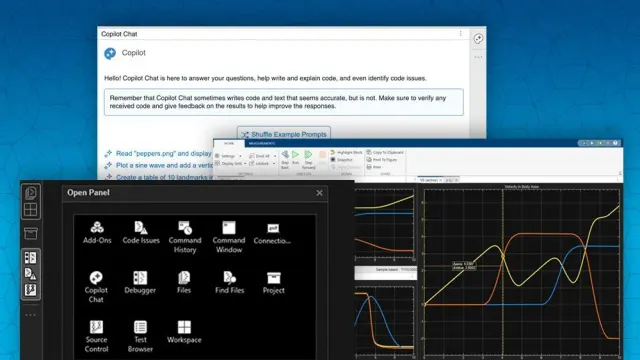Image resolution: width=640 pixels, height=360 pixels.
Task: Click the Copilot icon in chat window sidebar
Action: pos(478,38)
